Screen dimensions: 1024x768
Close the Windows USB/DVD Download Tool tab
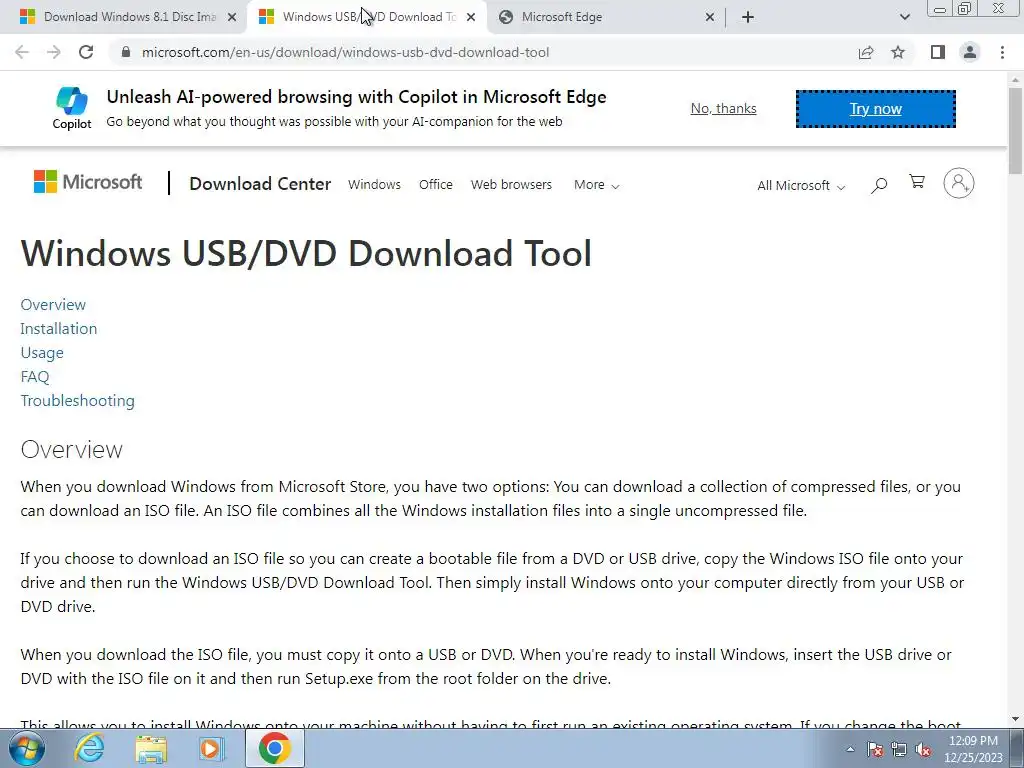point(471,18)
